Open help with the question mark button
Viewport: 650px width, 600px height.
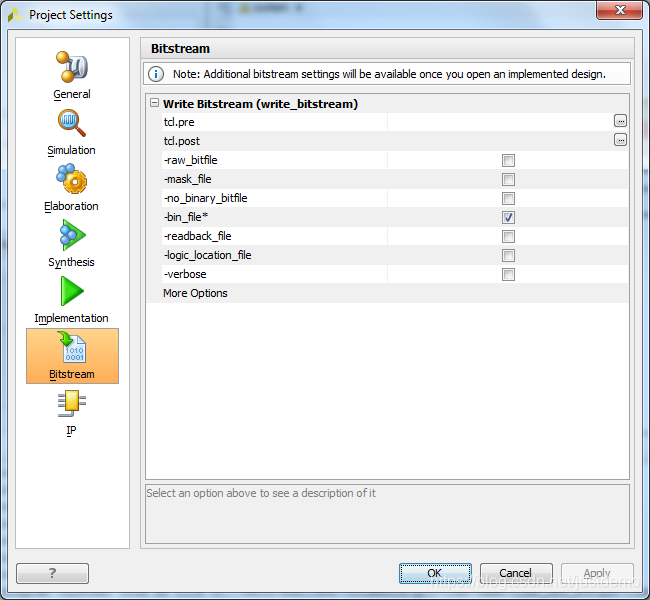click(x=52, y=573)
